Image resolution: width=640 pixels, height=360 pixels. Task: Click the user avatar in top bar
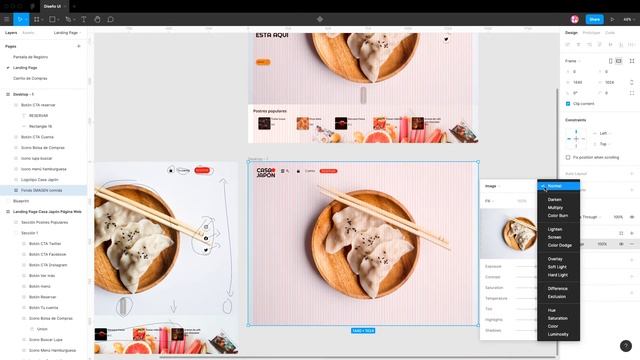click(574, 19)
